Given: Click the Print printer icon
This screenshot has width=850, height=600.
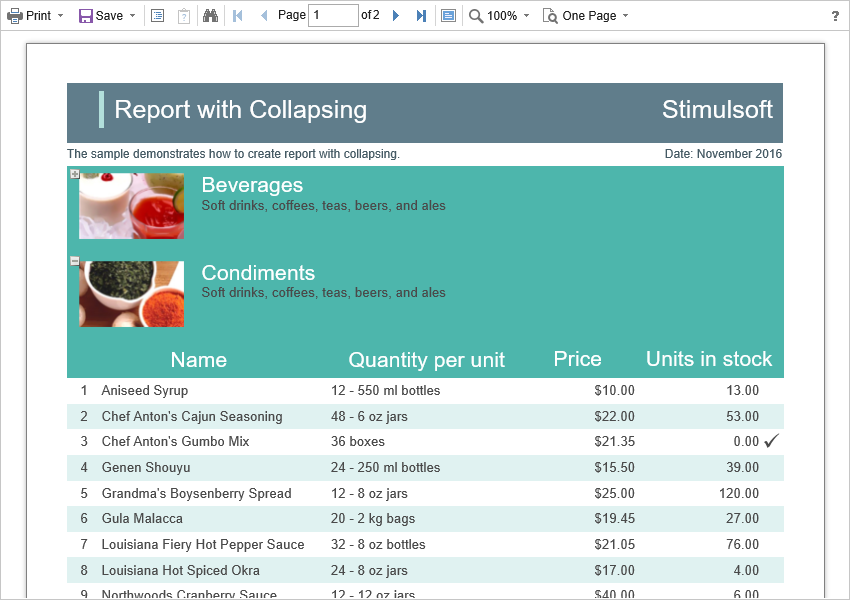Looking at the screenshot, I should pyautogui.click(x=15, y=16).
